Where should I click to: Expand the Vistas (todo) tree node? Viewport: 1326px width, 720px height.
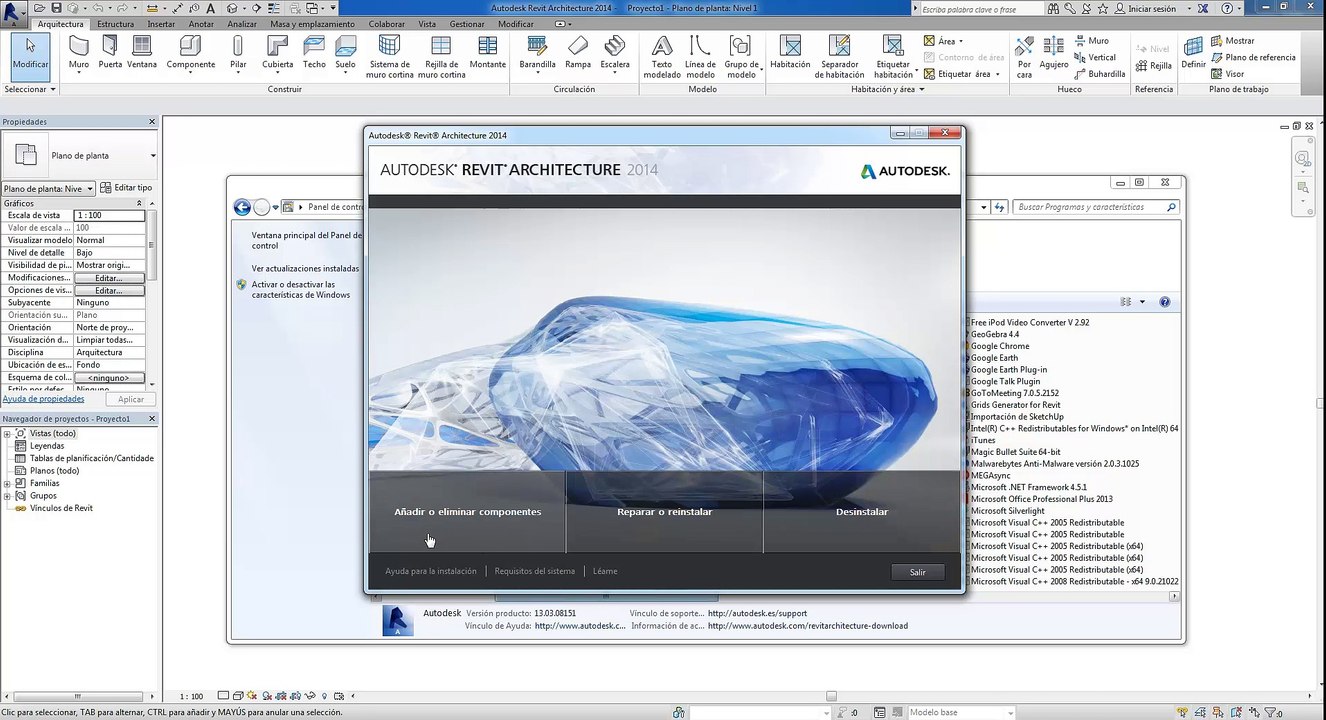[x=7, y=434]
